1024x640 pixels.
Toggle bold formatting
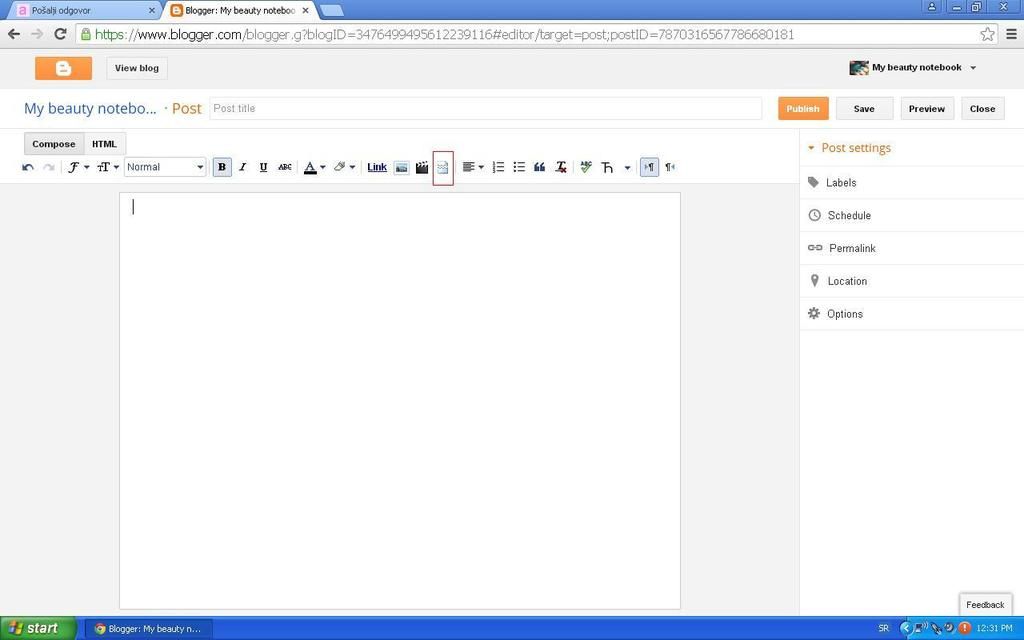(x=222, y=167)
